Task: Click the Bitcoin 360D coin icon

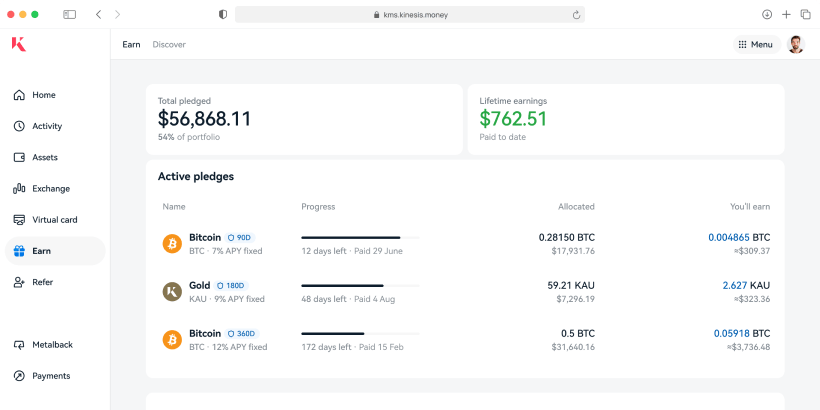Action: (172, 340)
